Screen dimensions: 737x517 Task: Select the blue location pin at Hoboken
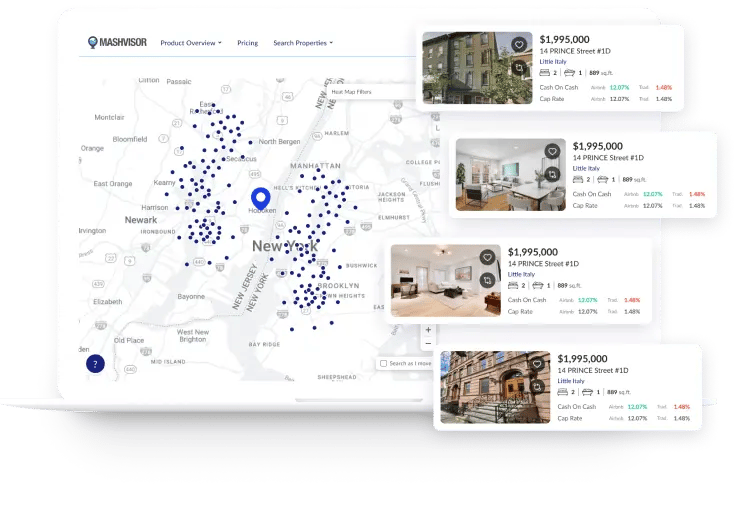260,198
